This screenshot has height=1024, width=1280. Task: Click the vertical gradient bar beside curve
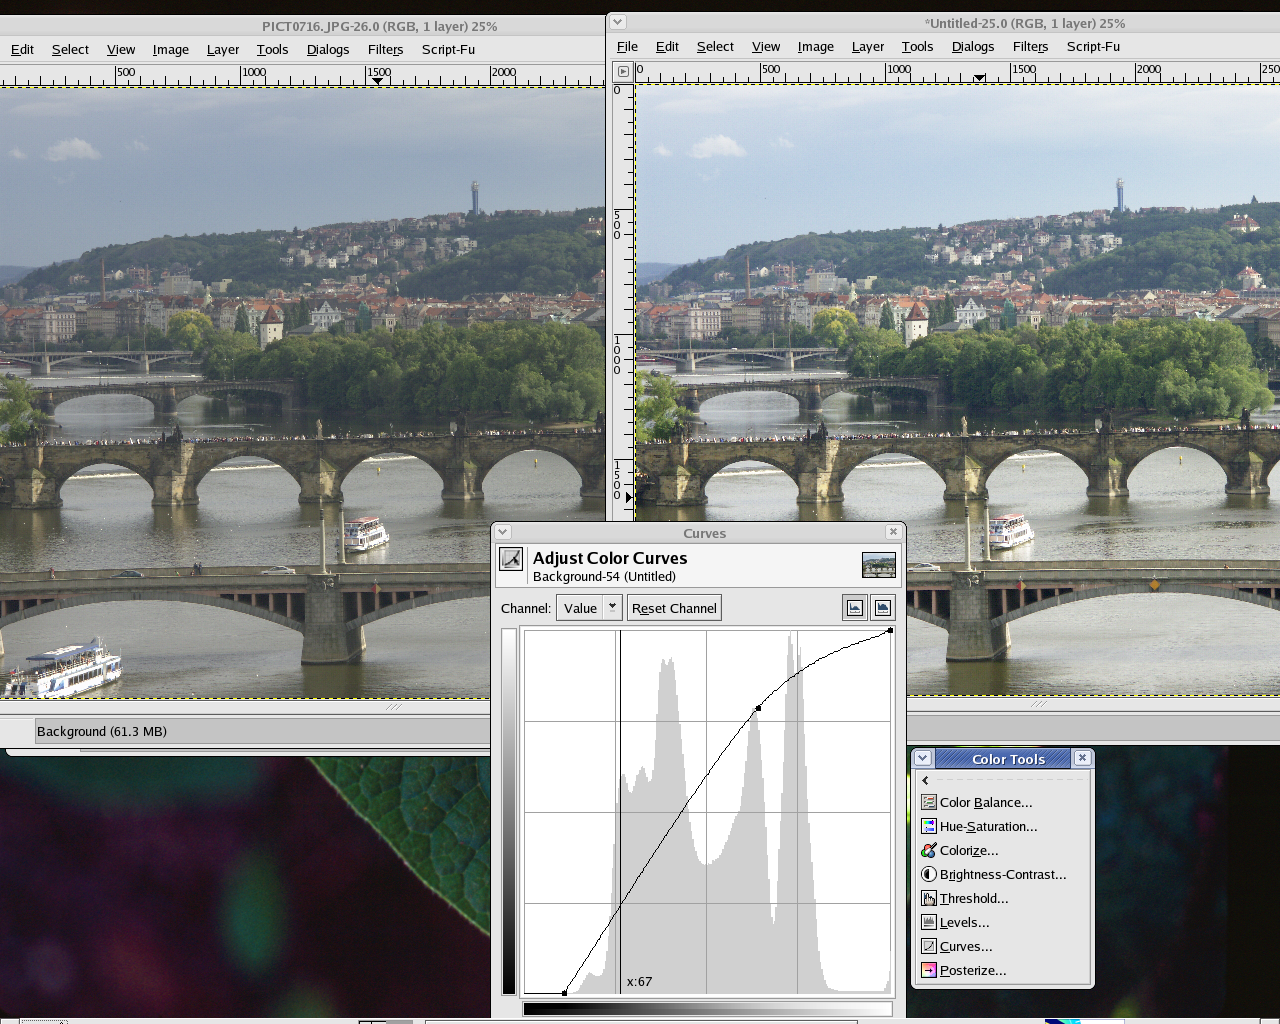(509, 811)
